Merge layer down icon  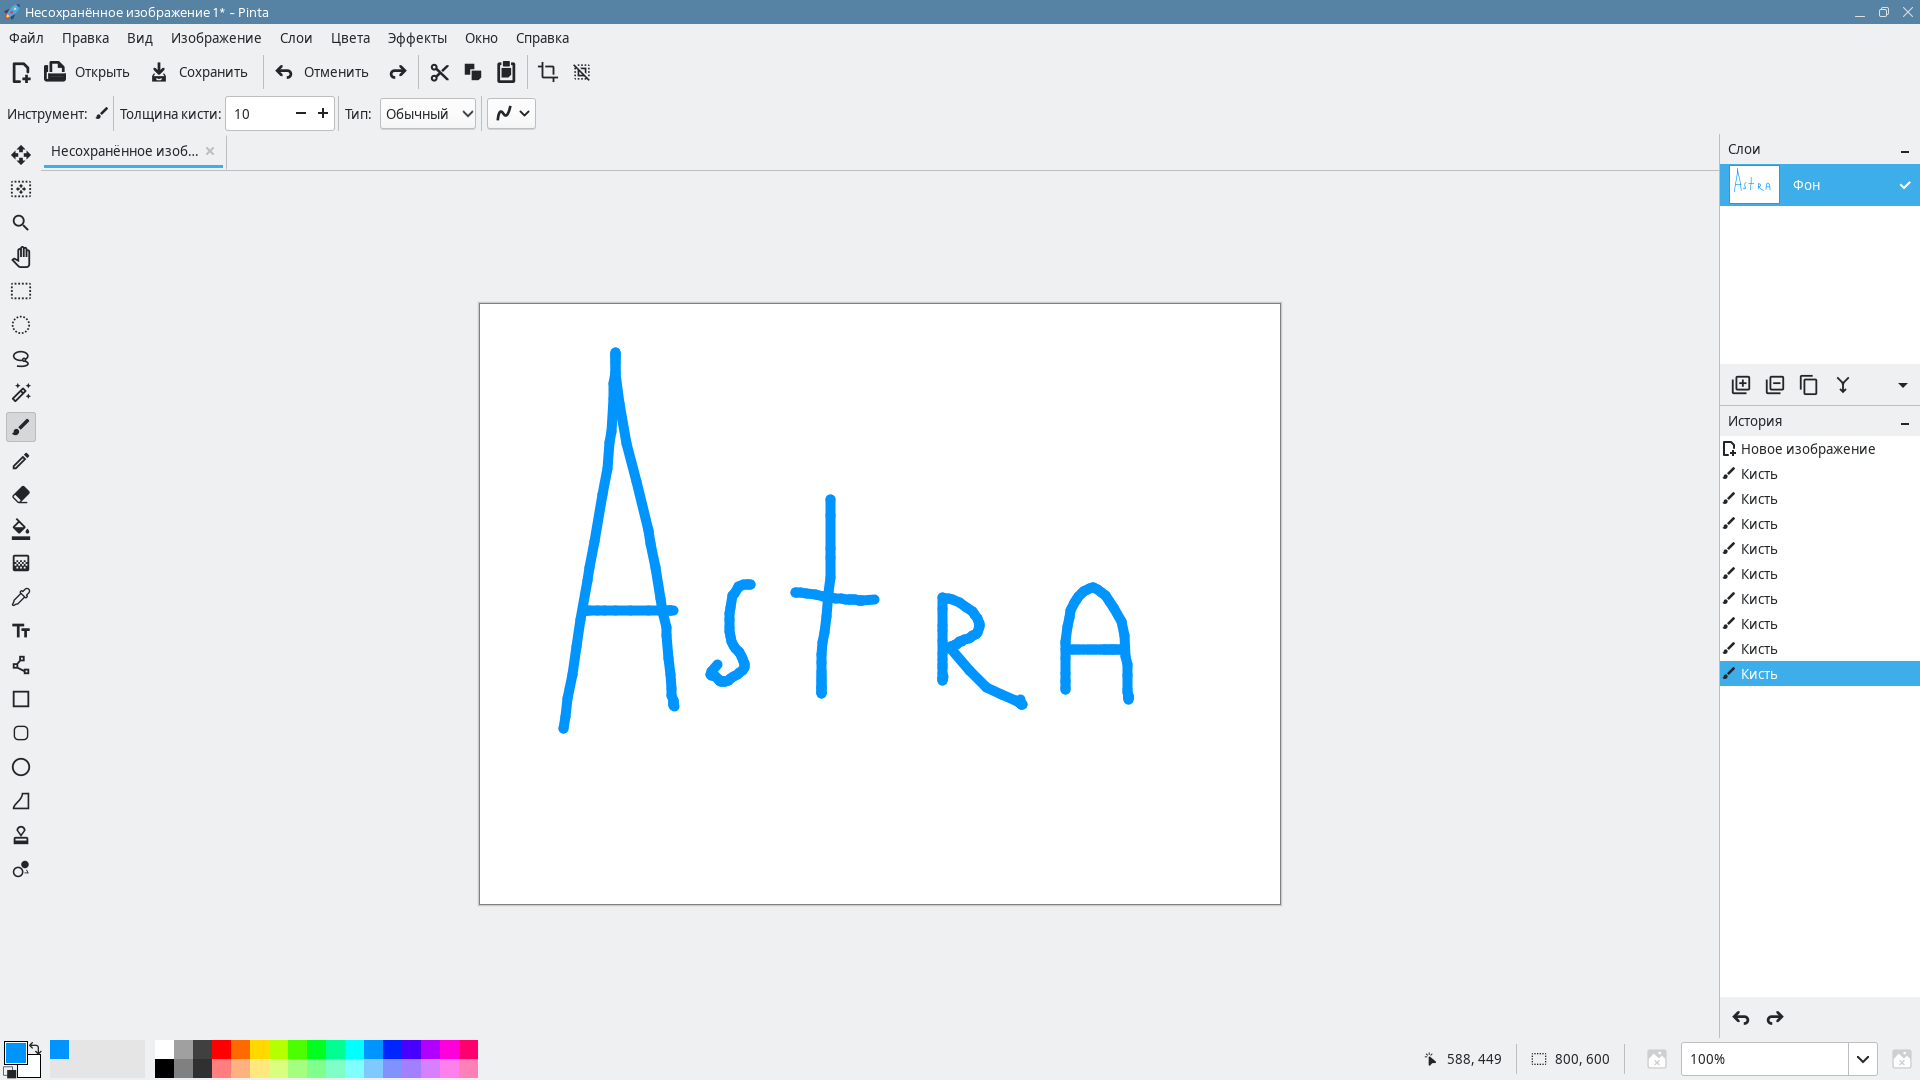(1843, 385)
